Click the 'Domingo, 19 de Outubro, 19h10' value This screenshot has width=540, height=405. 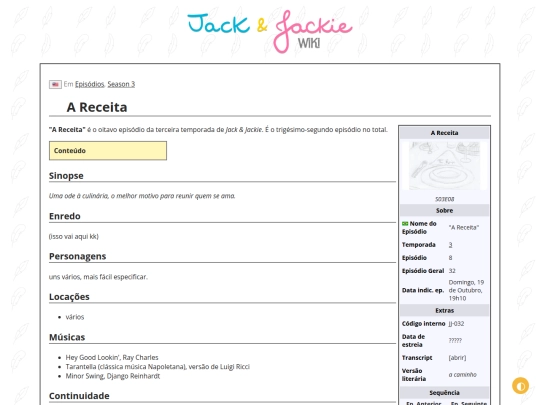click(x=466, y=290)
